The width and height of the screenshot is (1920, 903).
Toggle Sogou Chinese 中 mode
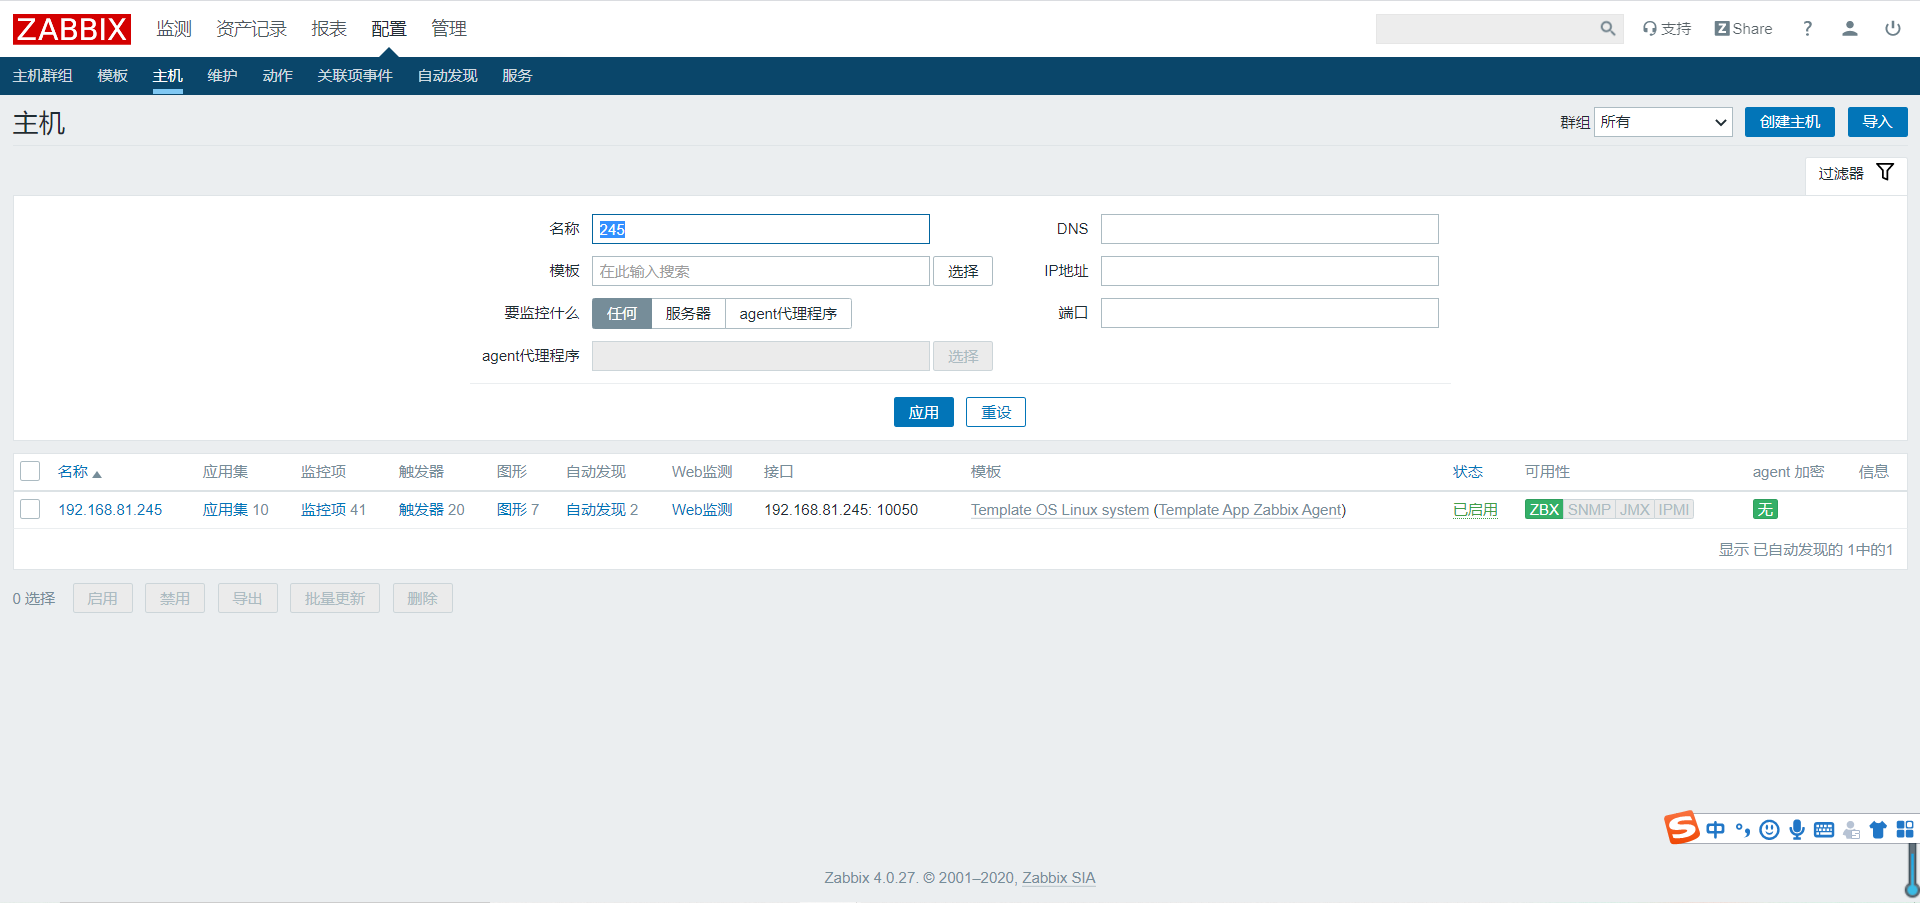1716,829
